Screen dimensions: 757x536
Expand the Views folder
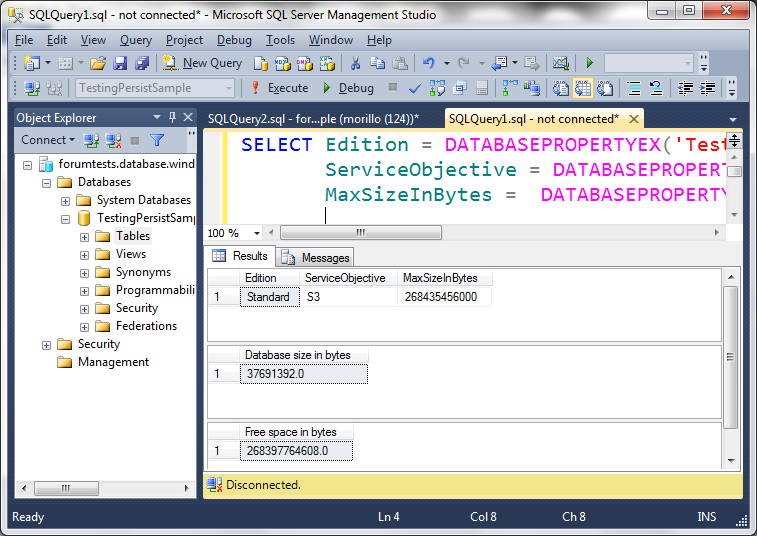(84, 255)
